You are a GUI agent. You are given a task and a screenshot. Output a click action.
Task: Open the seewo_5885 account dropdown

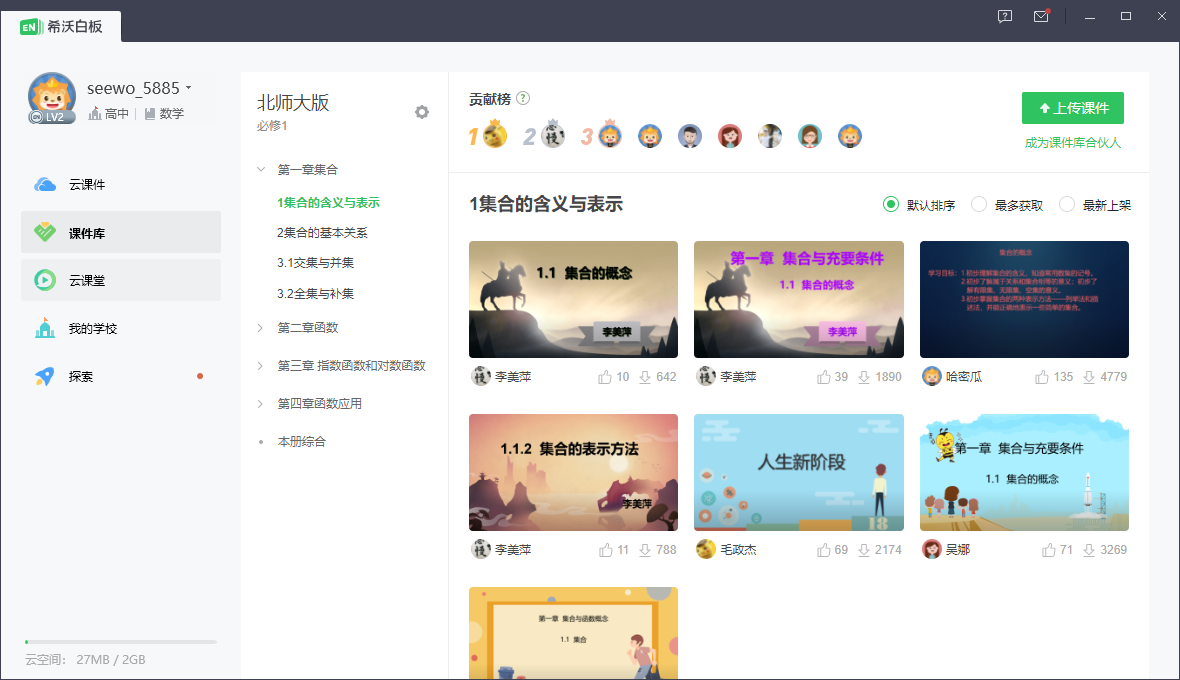(x=135, y=88)
